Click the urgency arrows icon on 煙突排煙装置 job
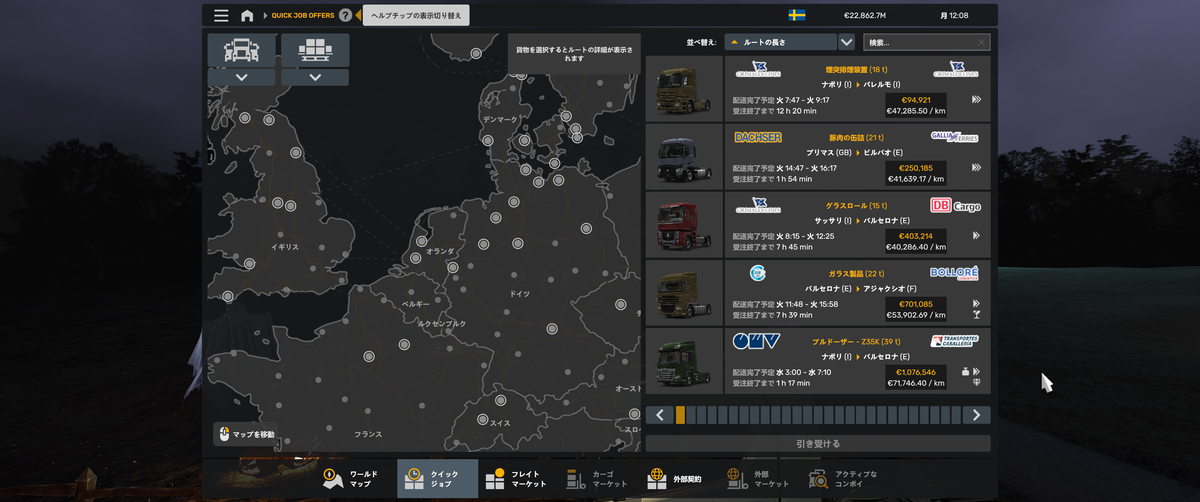 click(976, 99)
